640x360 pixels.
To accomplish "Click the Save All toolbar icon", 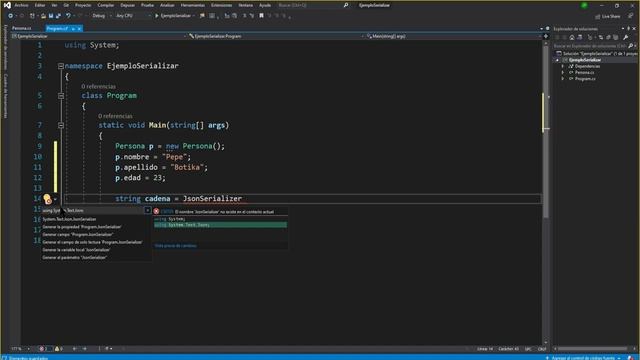I will click(58, 16).
